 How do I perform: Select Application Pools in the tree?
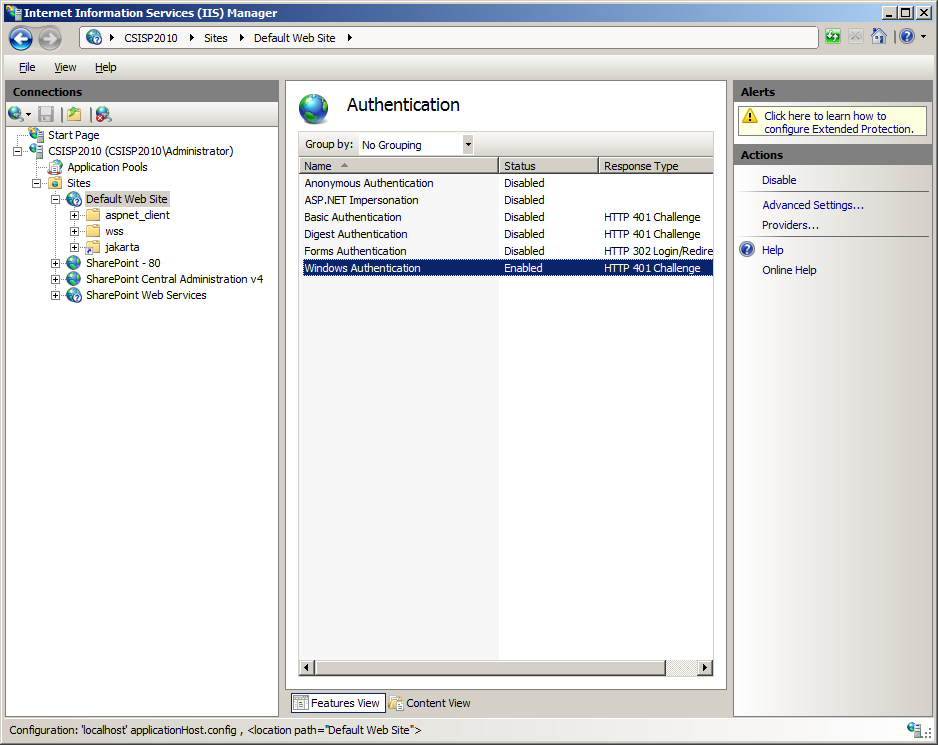107,167
